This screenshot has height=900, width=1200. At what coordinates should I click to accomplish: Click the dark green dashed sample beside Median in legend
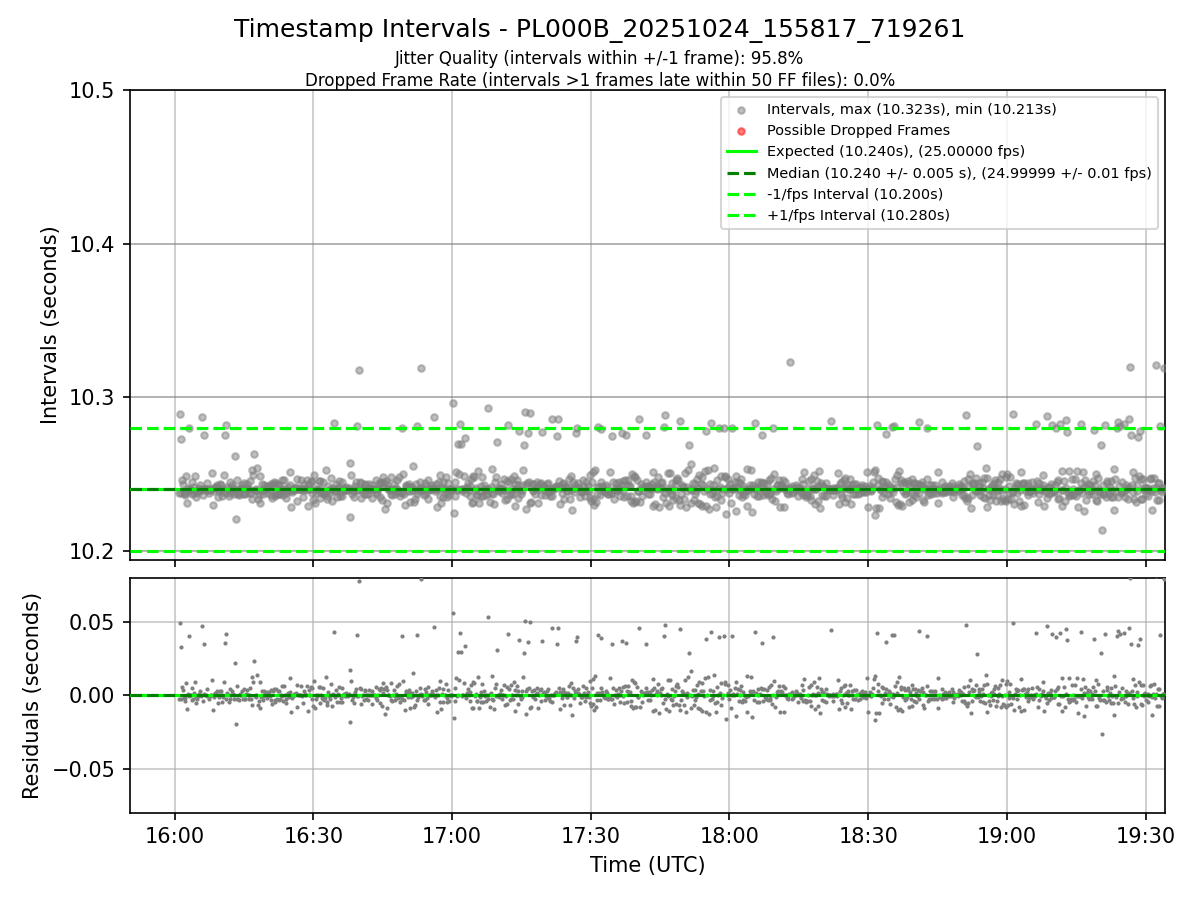pos(741,173)
